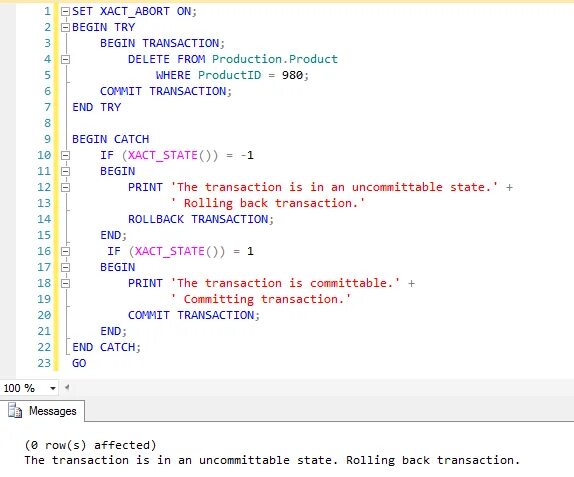Click 'COMMIT TRANSACTION;' on line 6
The width and height of the screenshot is (574, 477).
pos(166,91)
